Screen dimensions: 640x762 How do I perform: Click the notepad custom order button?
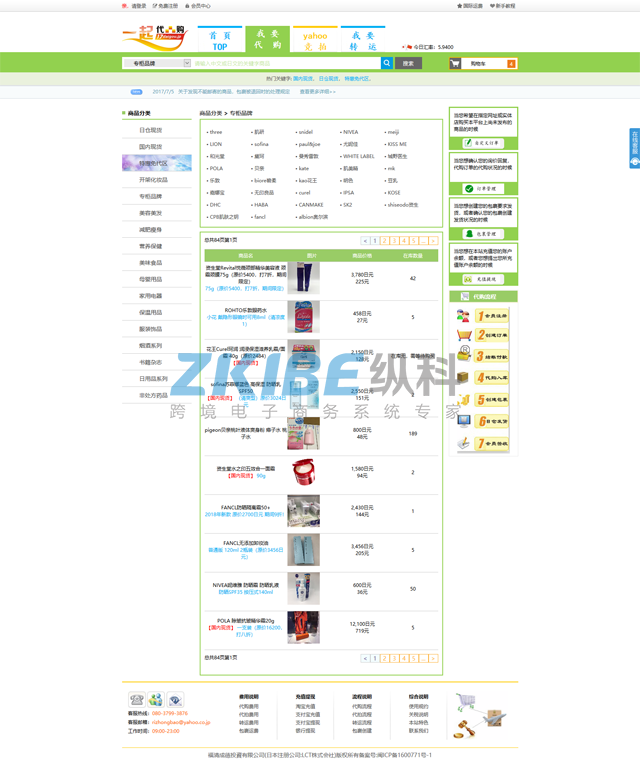click(483, 143)
